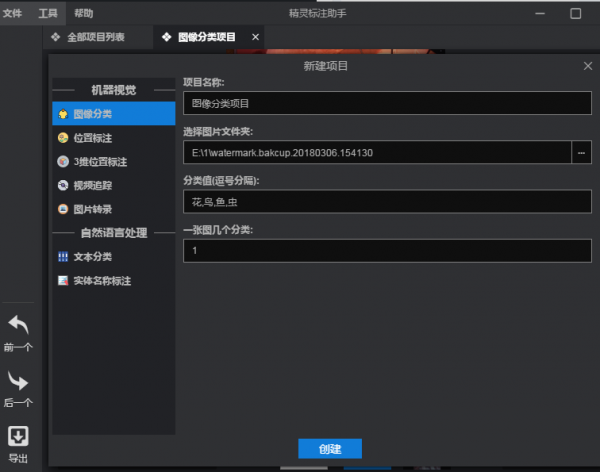
Task: Focus the 一张图几个分类 input field
Action: pos(387,251)
